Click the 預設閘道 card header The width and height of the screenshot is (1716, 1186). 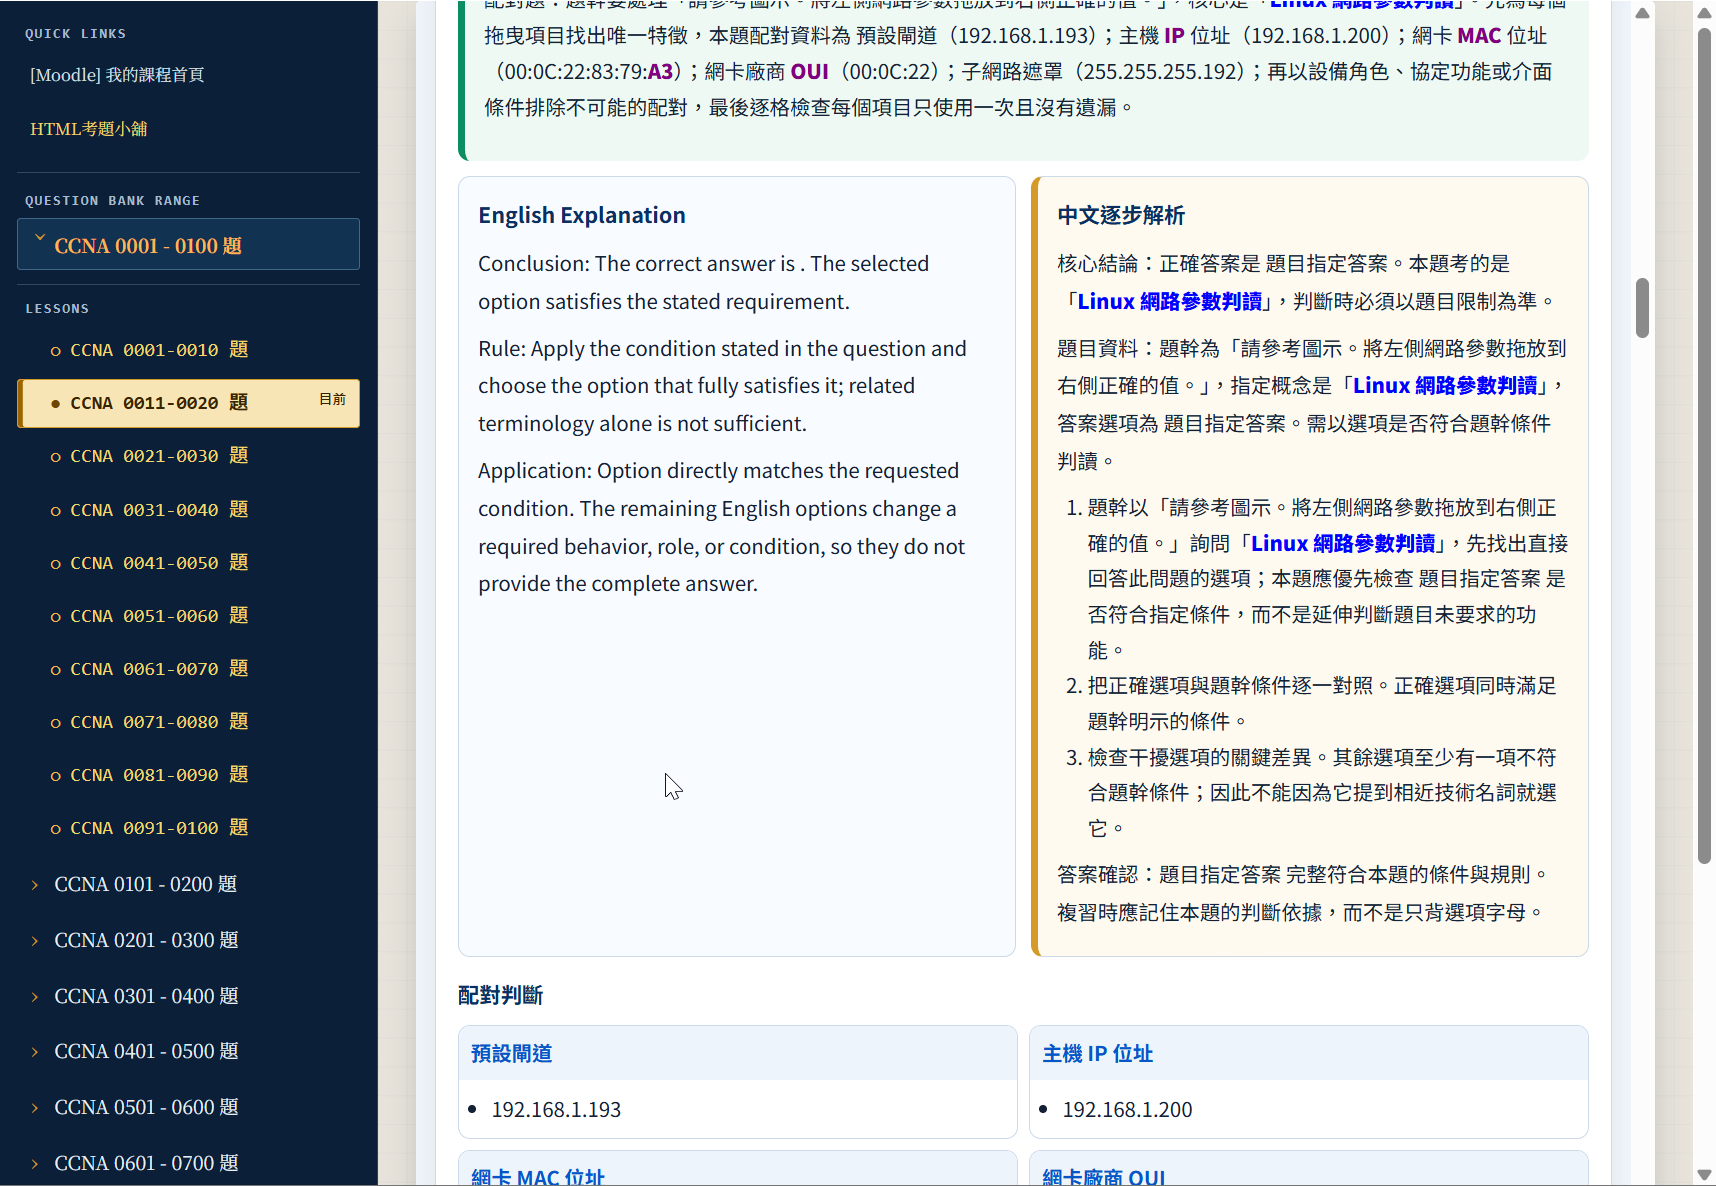(738, 1053)
